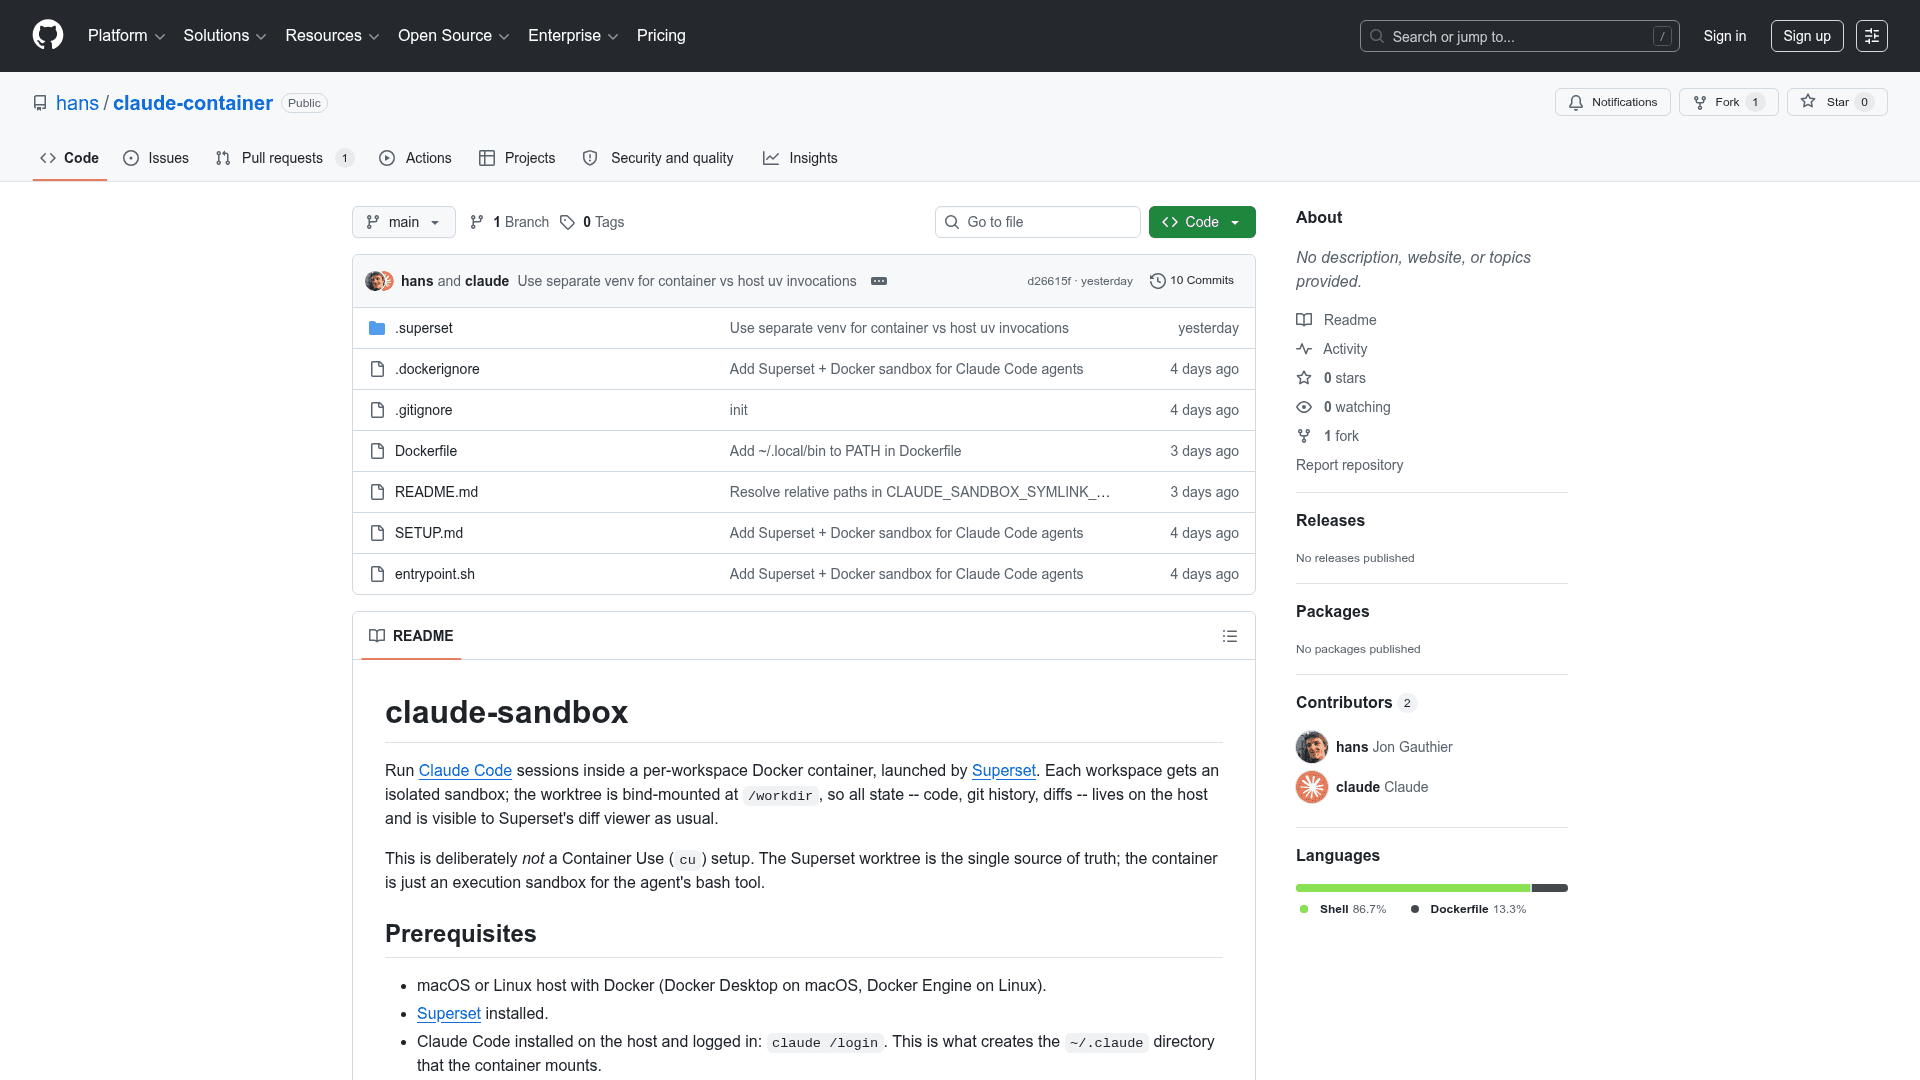
Task: Open the Contributors heading link
Action: click(1356, 702)
